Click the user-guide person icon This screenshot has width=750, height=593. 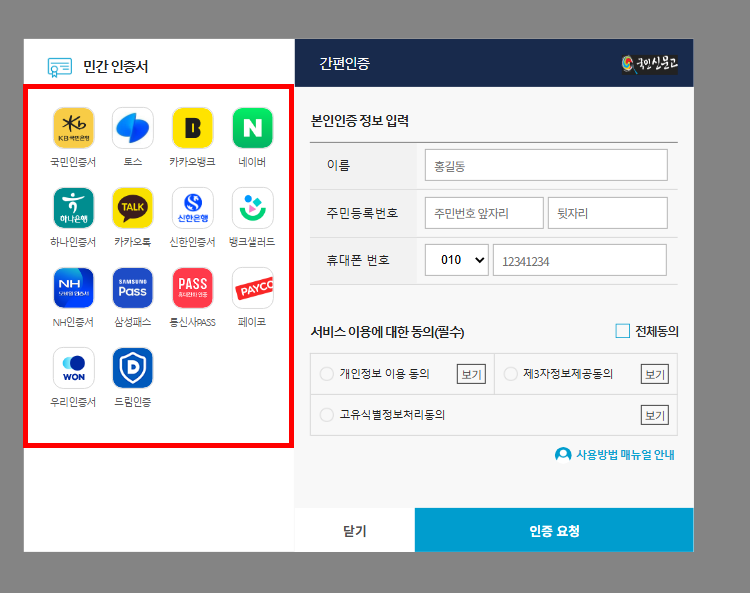pos(563,454)
